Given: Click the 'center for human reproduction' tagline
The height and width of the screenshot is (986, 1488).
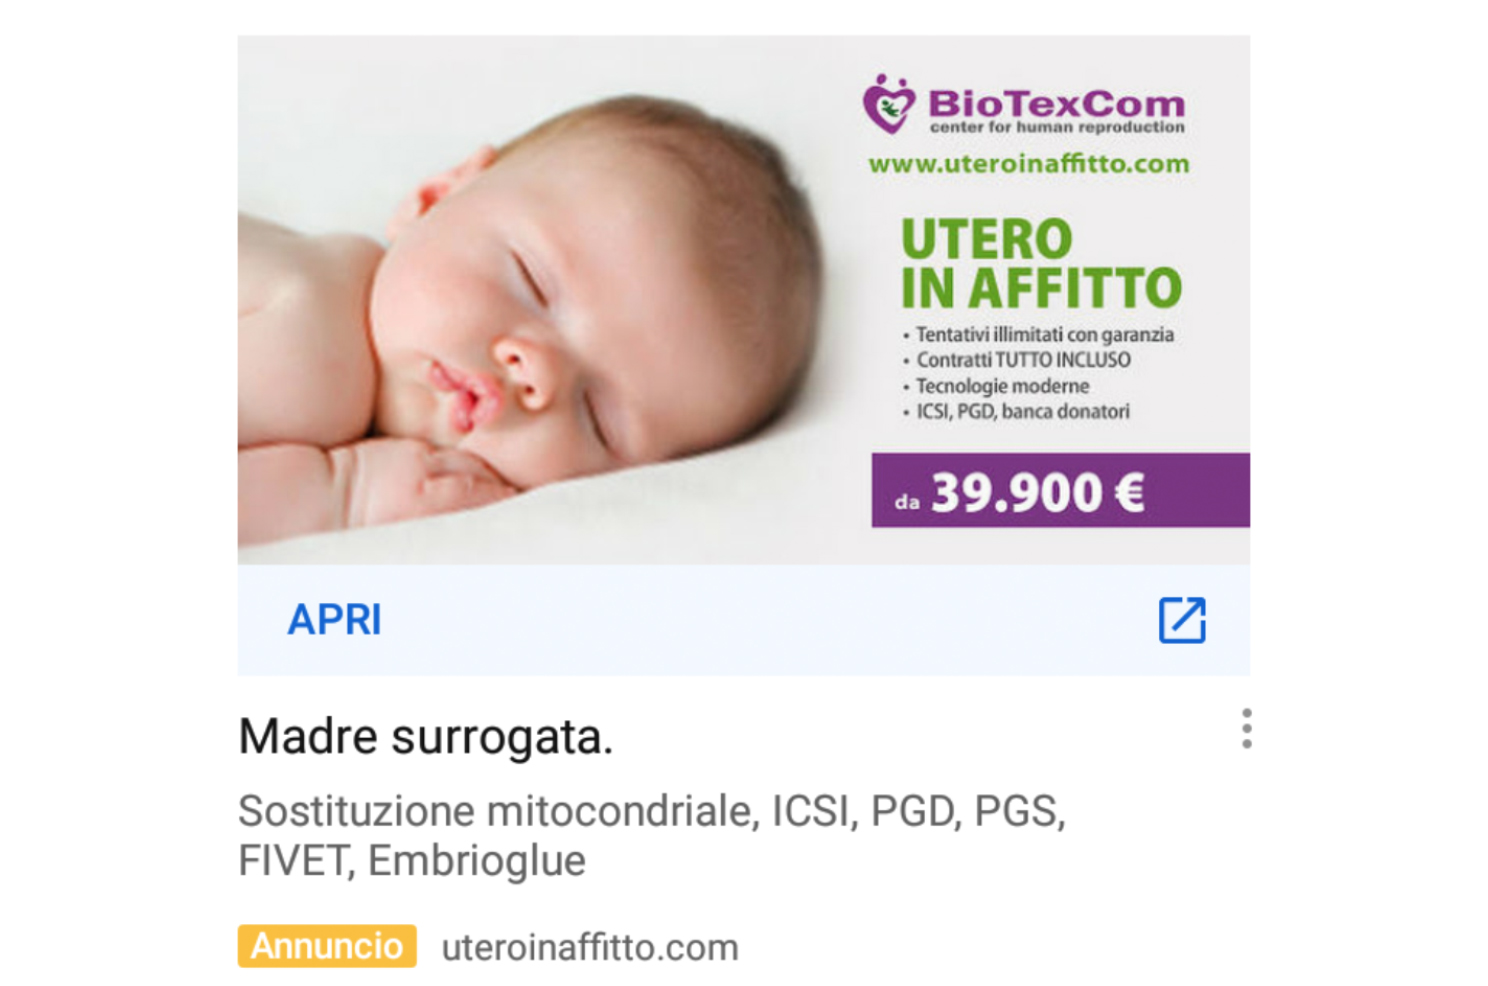Looking at the screenshot, I should (x=1057, y=127).
